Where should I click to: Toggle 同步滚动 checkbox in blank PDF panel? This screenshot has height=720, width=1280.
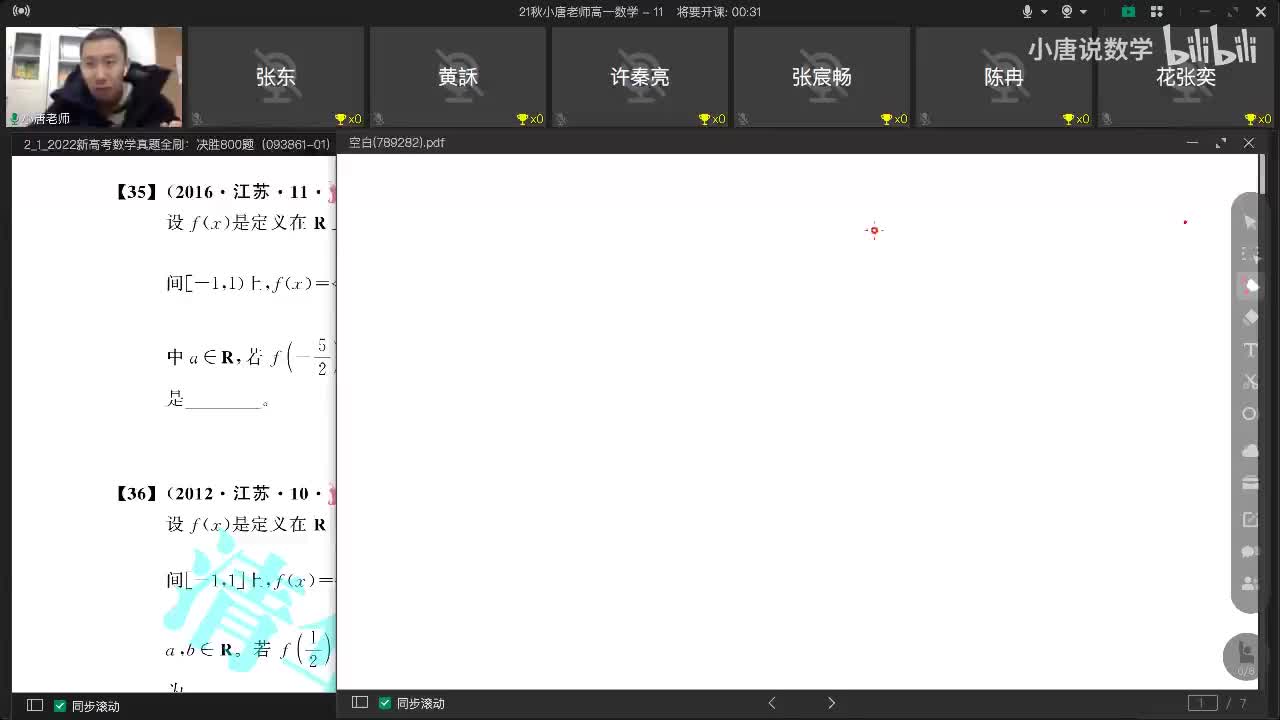385,703
